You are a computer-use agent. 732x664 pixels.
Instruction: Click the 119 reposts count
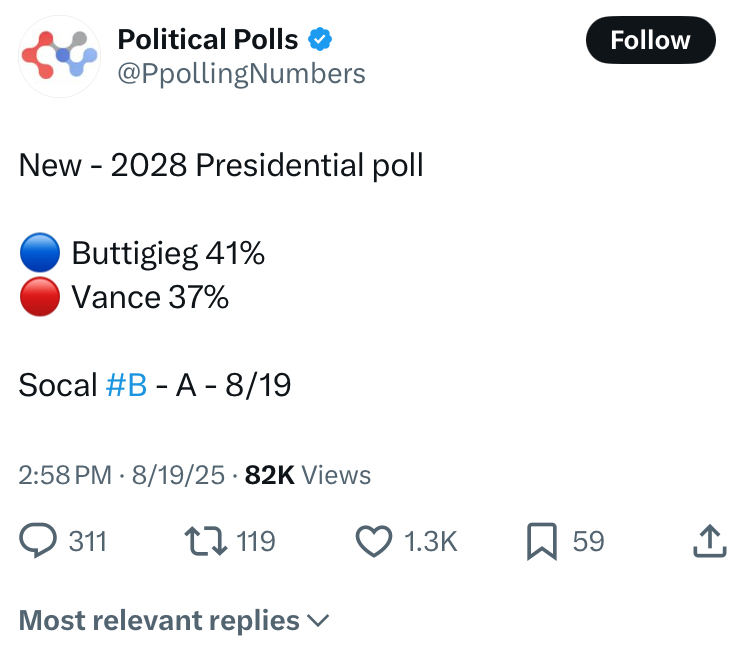pyautogui.click(x=255, y=541)
